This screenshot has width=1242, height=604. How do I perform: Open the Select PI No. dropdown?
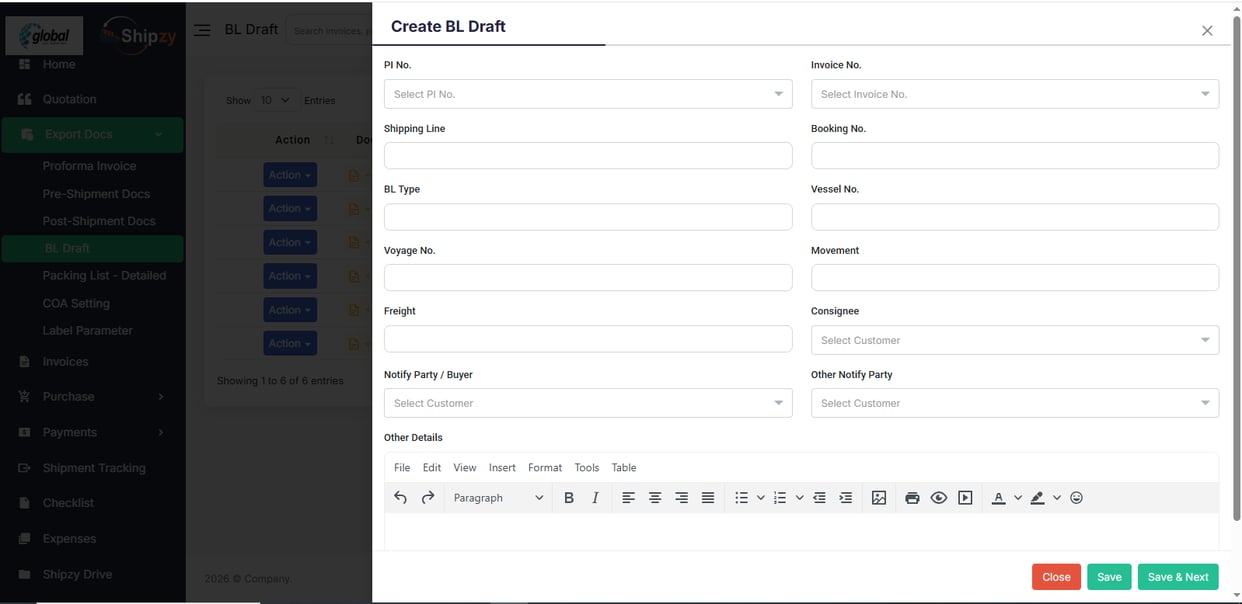coord(588,93)
